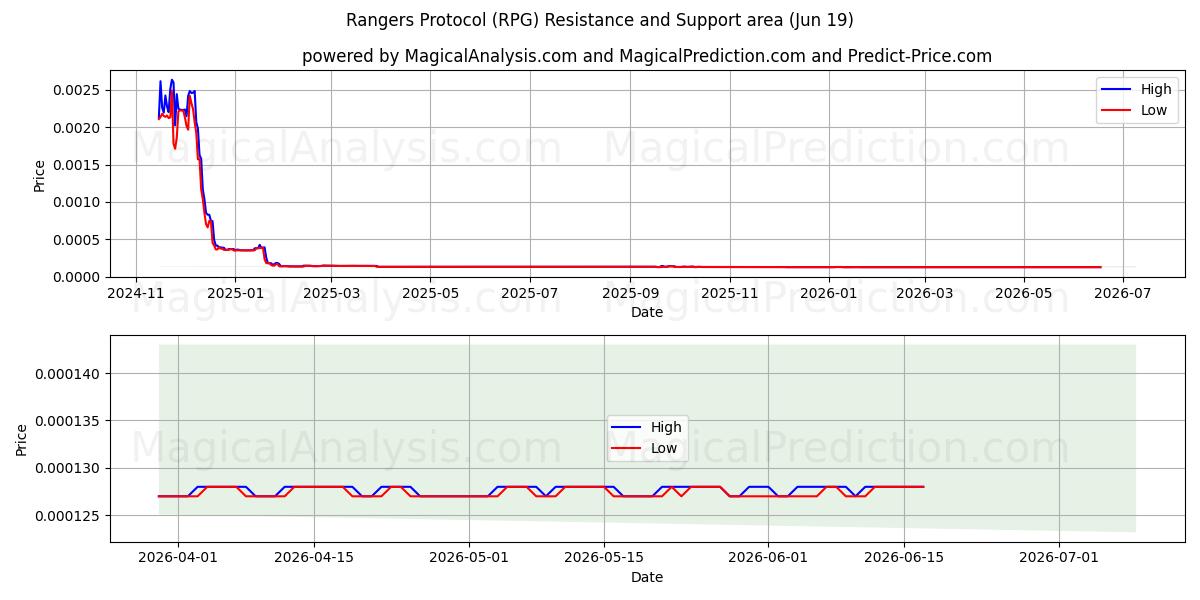Click the 2026-06-15 date tick label
The image size is (1200, 600).
point(904,558)
